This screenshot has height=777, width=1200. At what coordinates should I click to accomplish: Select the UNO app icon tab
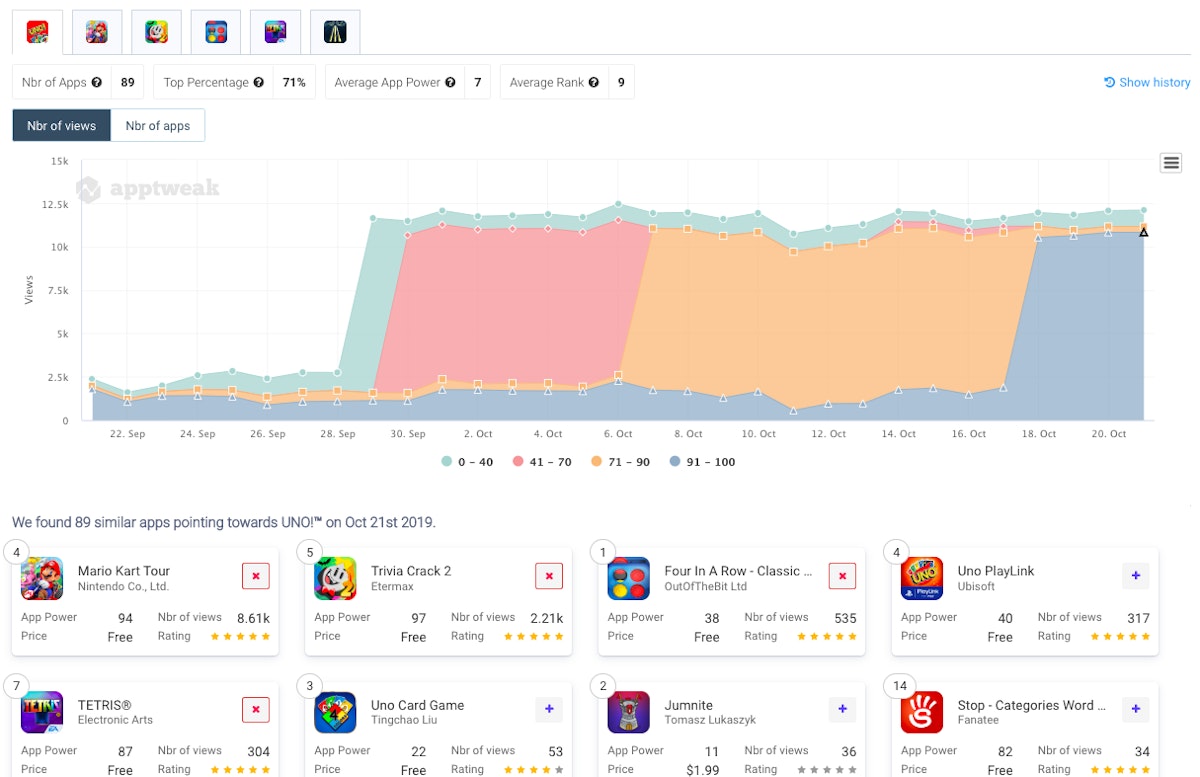(x=37, y=32)
